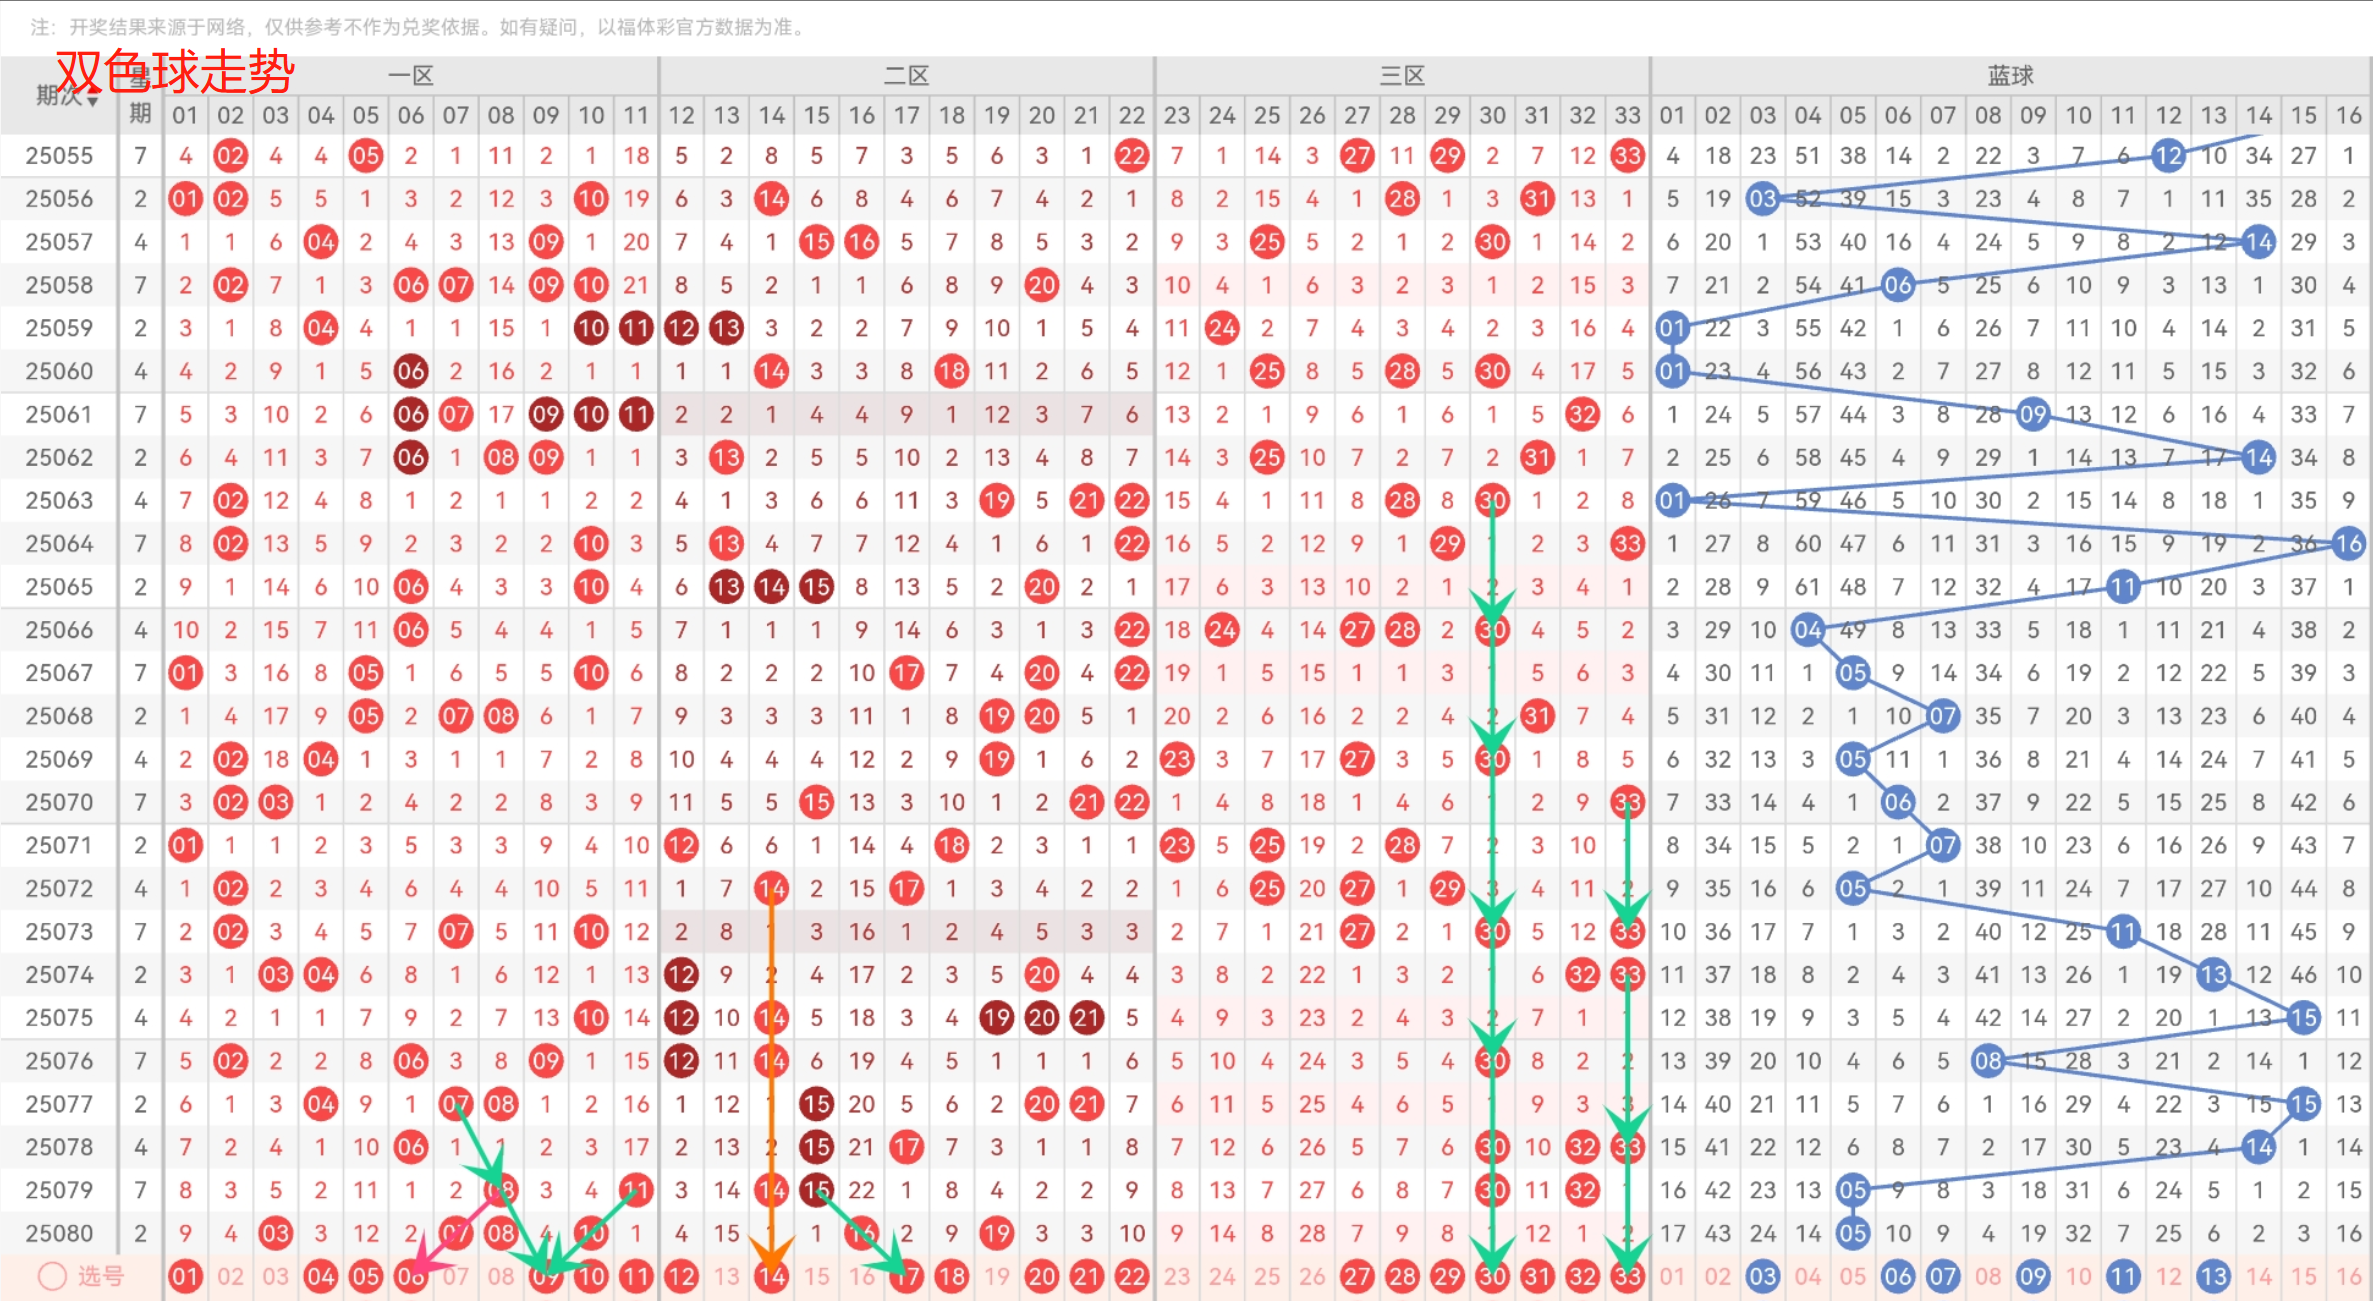
Task: Open the 一区 zone header
Action: pos(410,75)
